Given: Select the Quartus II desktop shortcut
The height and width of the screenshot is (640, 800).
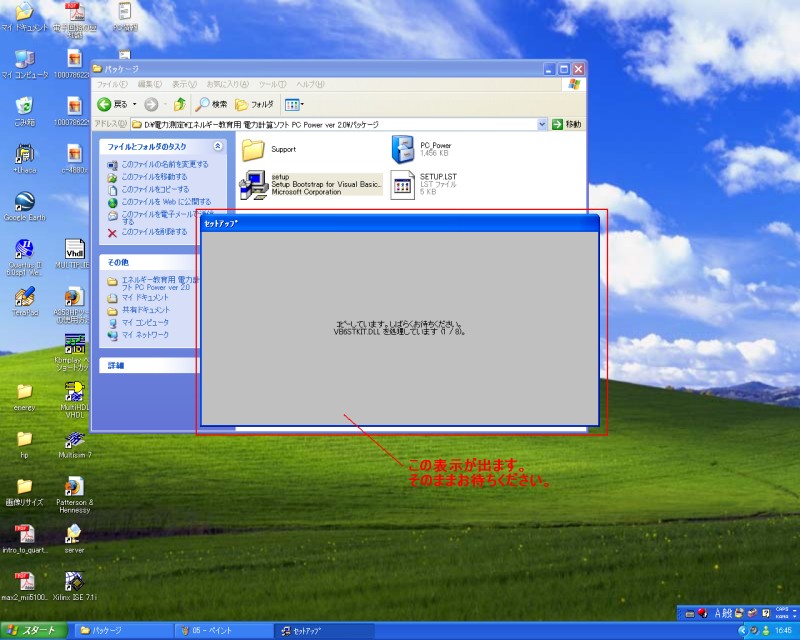Looking at the screenshot, I should pos(24,258).
